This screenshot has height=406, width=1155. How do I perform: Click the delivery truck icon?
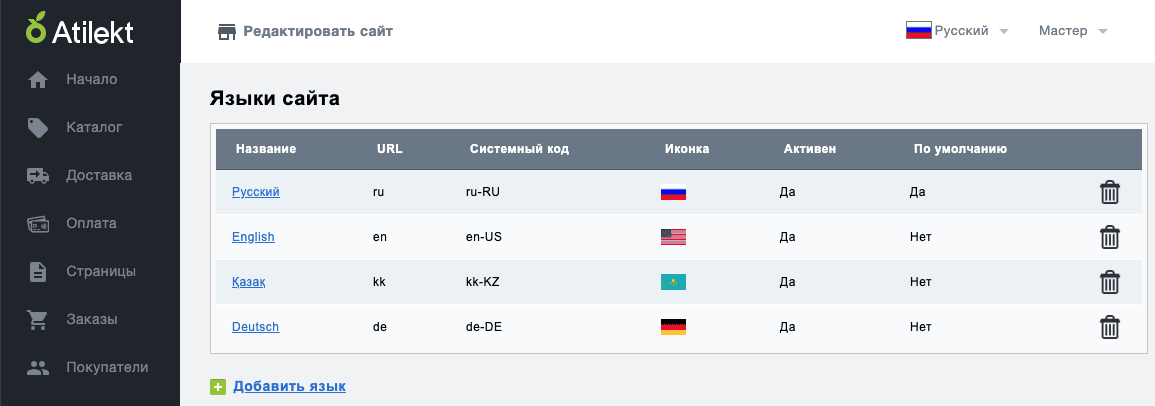click(x=38, y=175)
